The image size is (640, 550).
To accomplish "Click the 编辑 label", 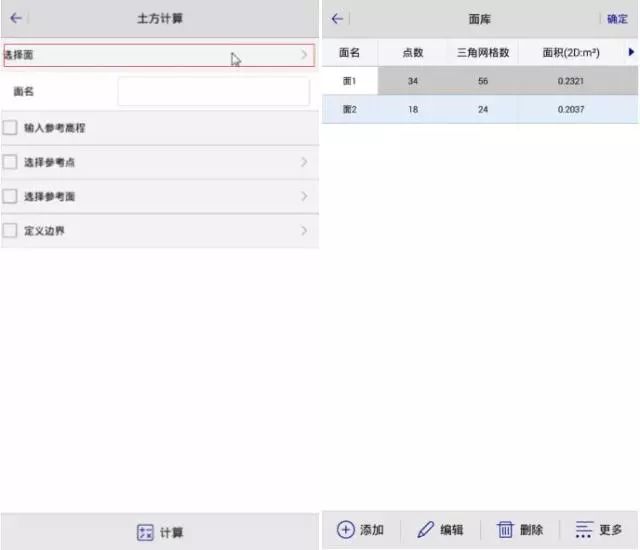I will pos(451,530).
